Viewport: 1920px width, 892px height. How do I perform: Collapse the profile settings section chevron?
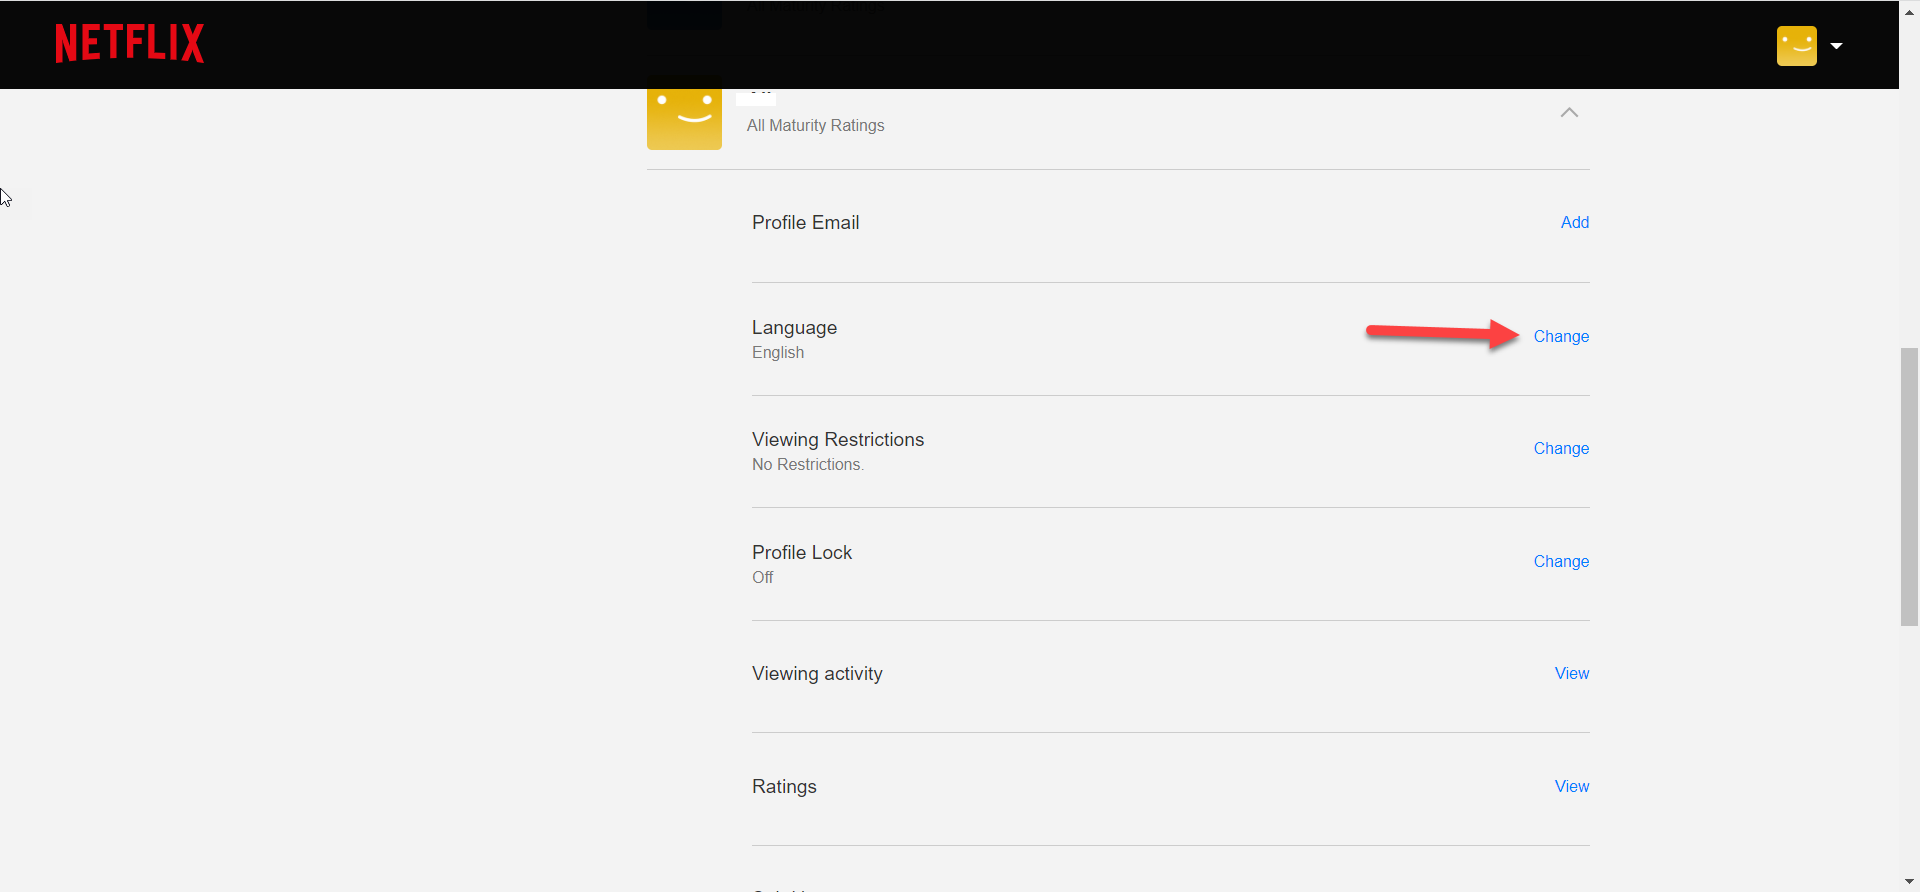[1569, 113]
